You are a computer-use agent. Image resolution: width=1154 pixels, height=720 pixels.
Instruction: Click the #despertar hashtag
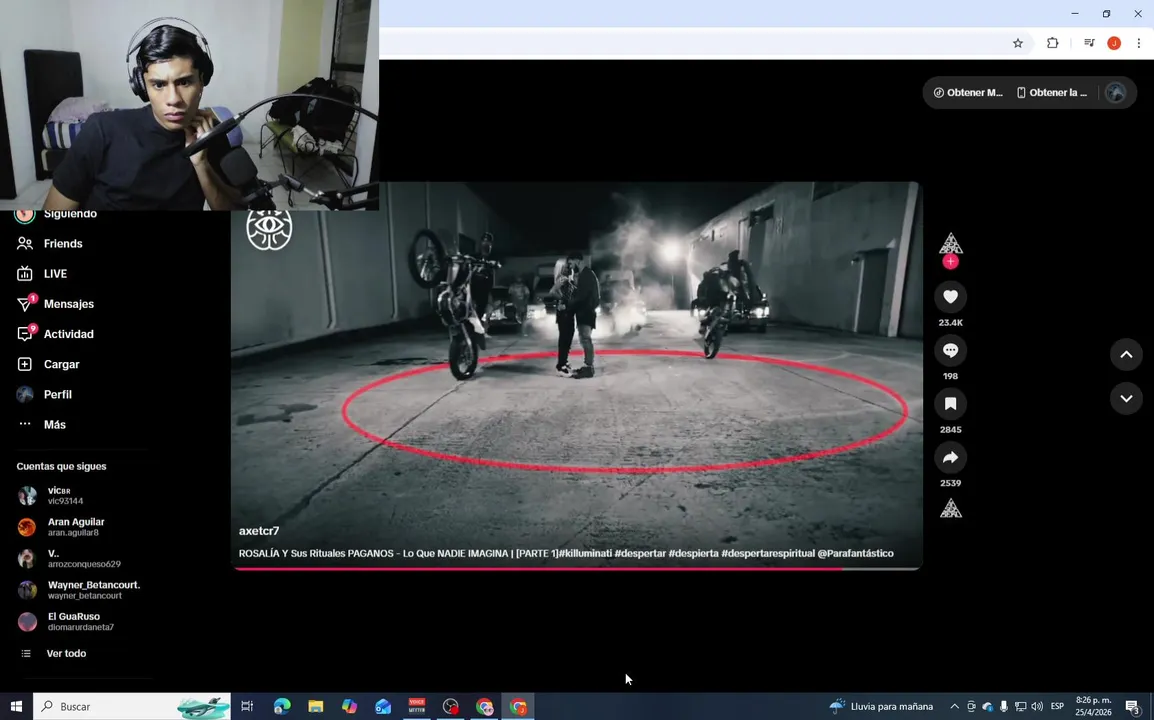click(640, 554)
